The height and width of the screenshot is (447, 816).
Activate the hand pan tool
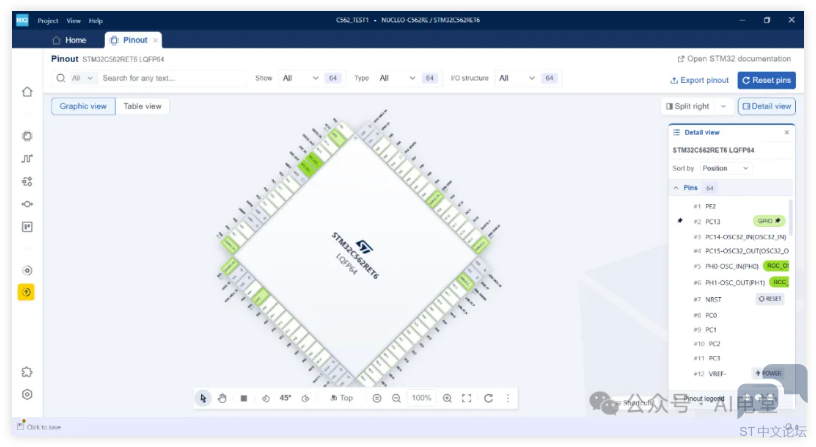coord(222,398)
